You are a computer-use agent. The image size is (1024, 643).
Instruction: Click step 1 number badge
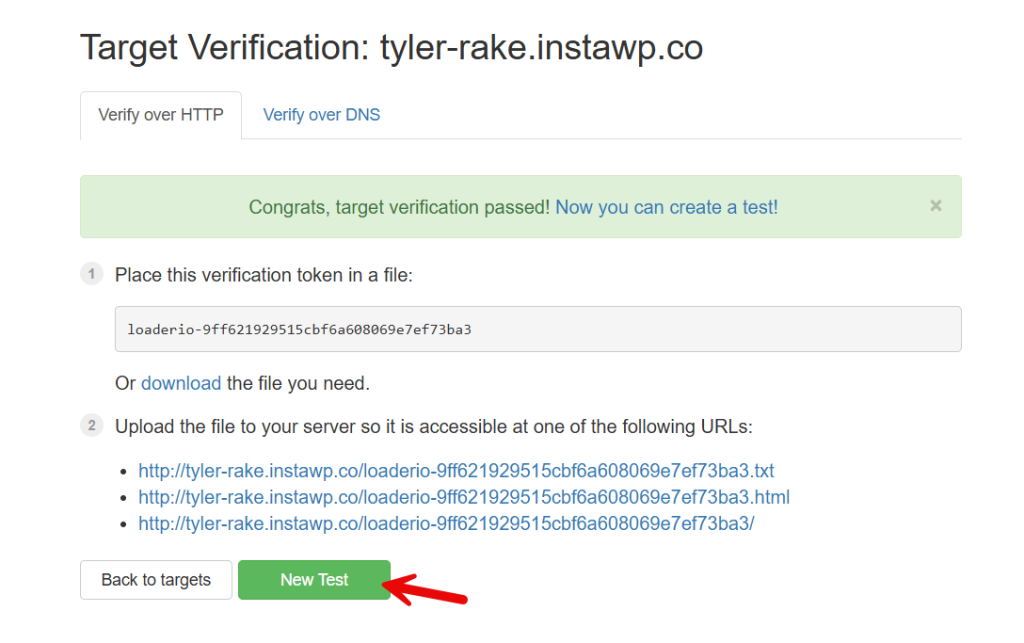pos(91,275)
